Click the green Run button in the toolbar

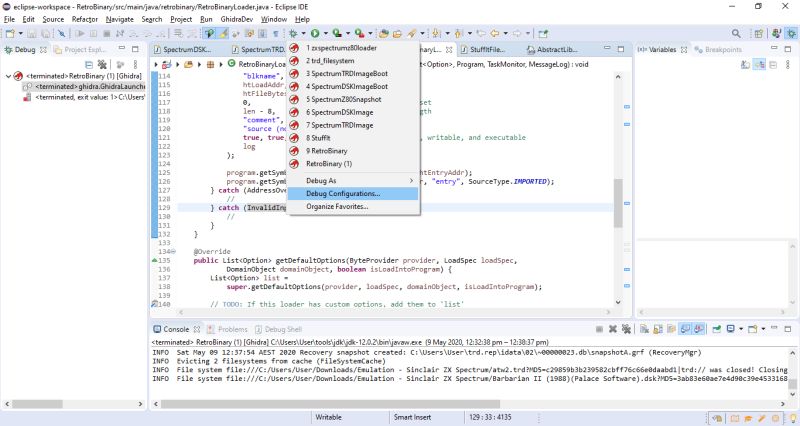pyautogui.click(x=315, y=33)
